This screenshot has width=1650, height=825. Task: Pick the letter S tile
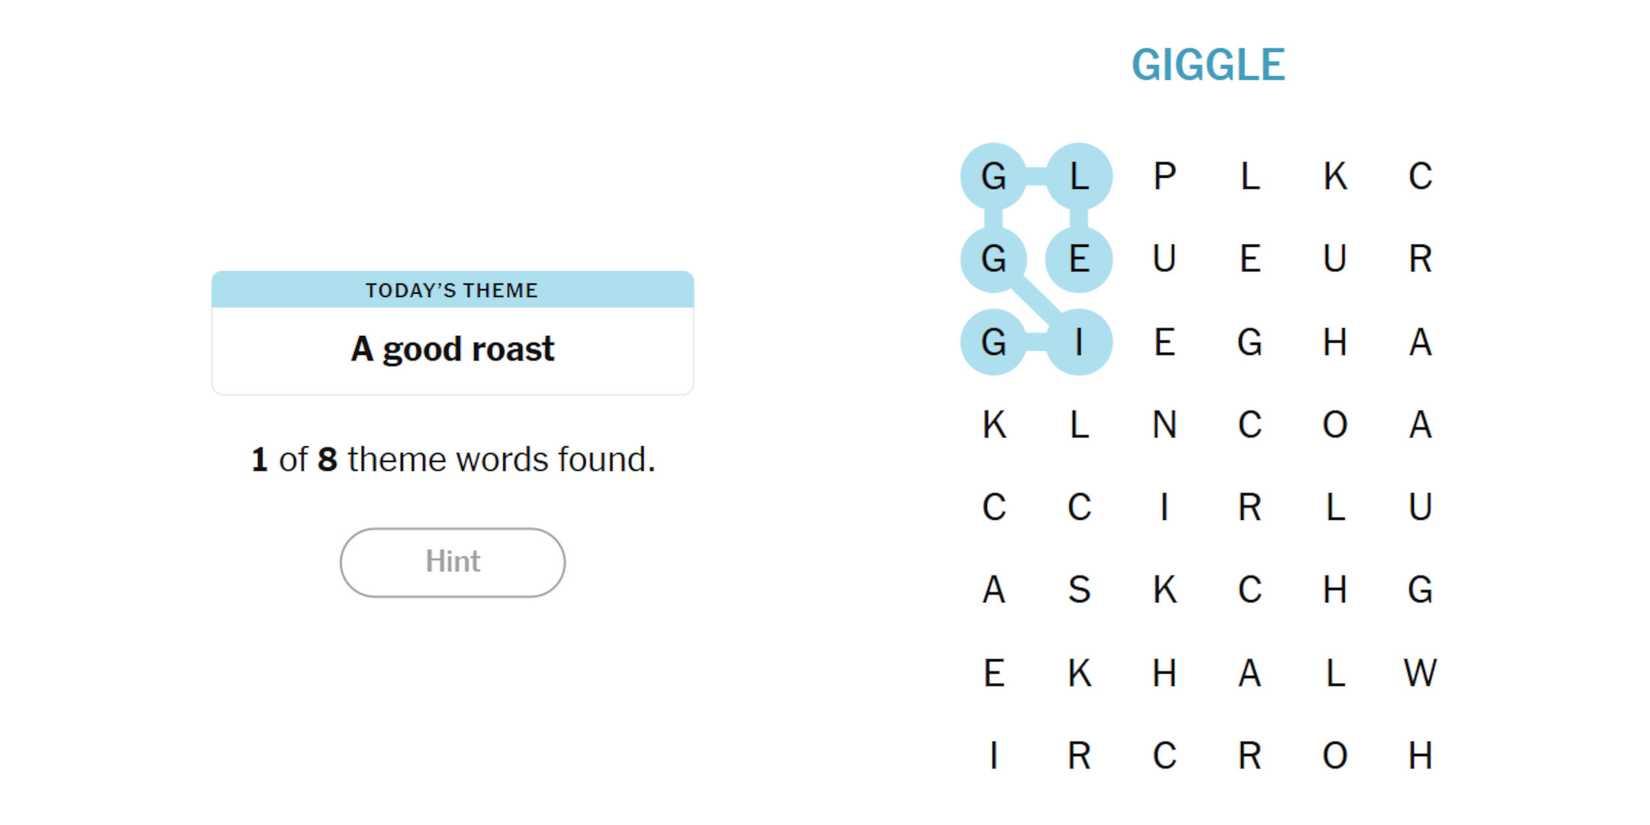click(x=1079, y=590)
